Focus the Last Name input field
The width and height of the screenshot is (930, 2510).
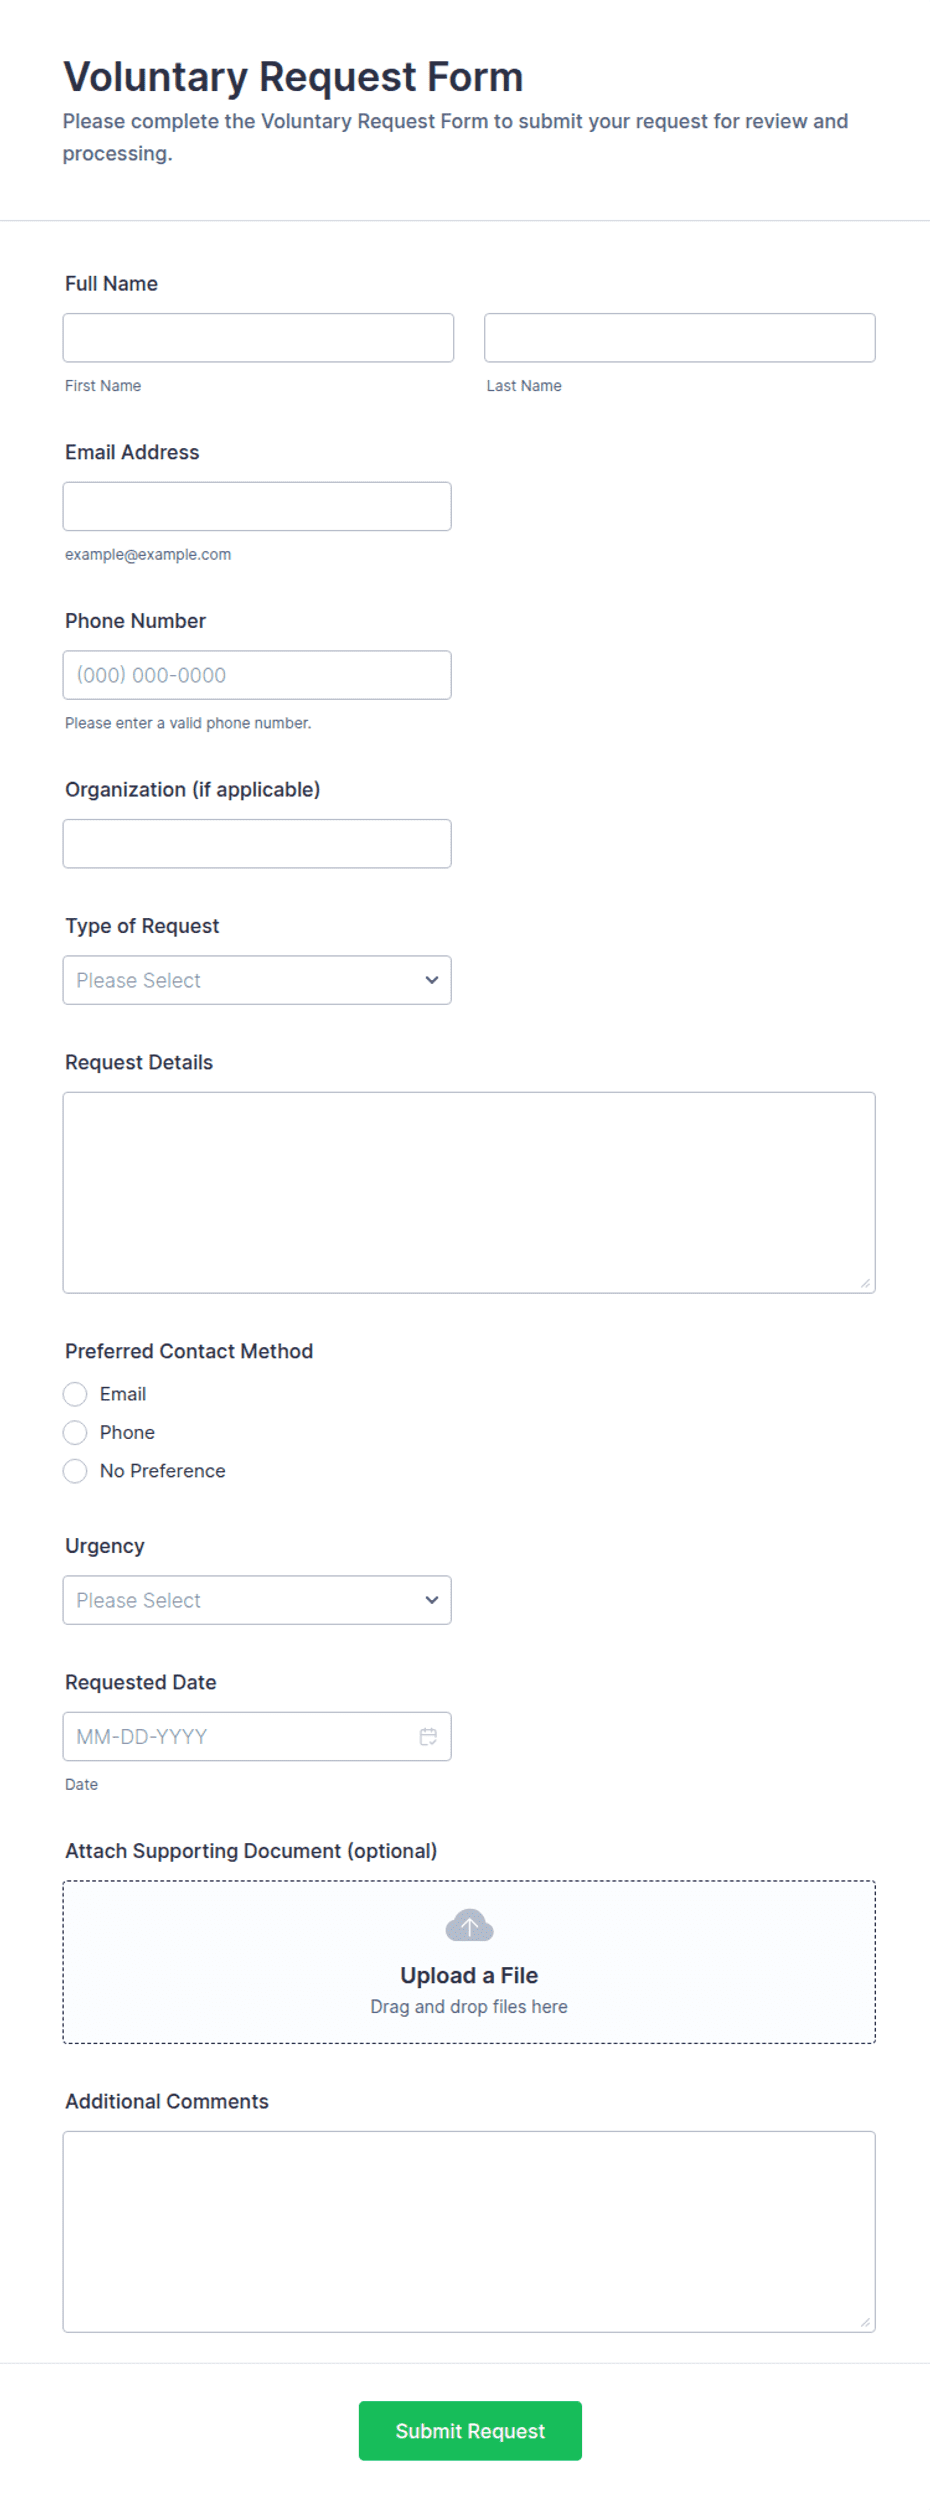point(680,338)
